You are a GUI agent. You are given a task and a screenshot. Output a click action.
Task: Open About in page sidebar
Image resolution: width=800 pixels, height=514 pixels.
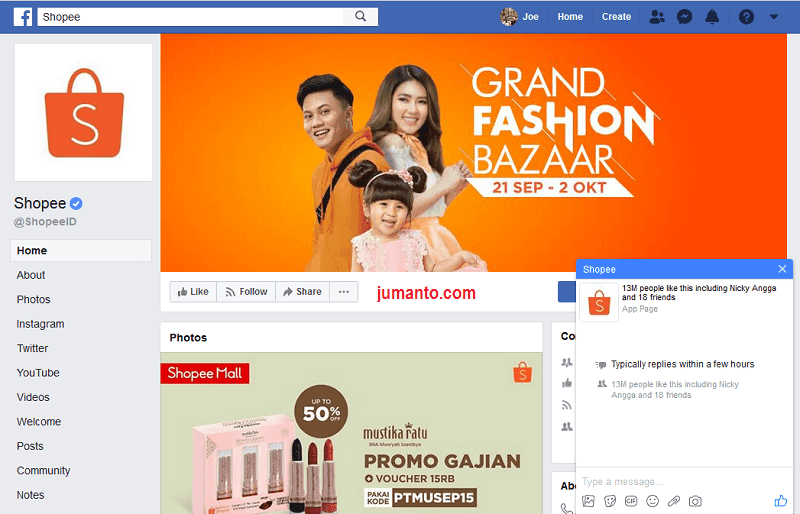tap(31, 275)
